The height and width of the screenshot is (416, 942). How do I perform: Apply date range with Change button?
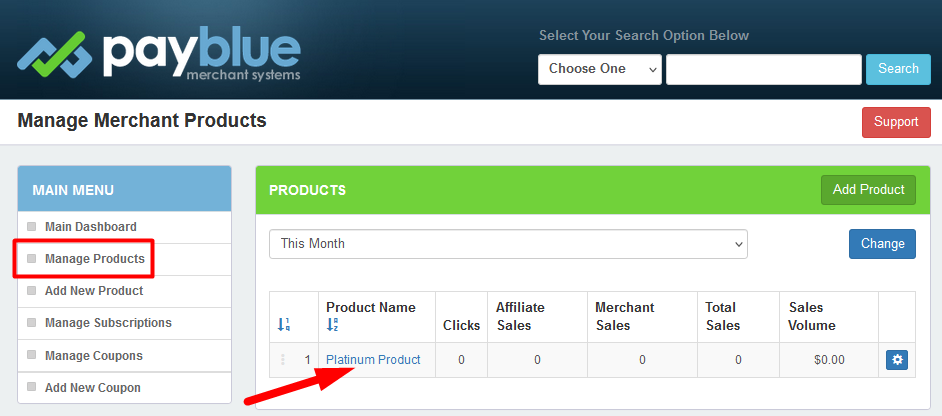[x=882, y=244]
